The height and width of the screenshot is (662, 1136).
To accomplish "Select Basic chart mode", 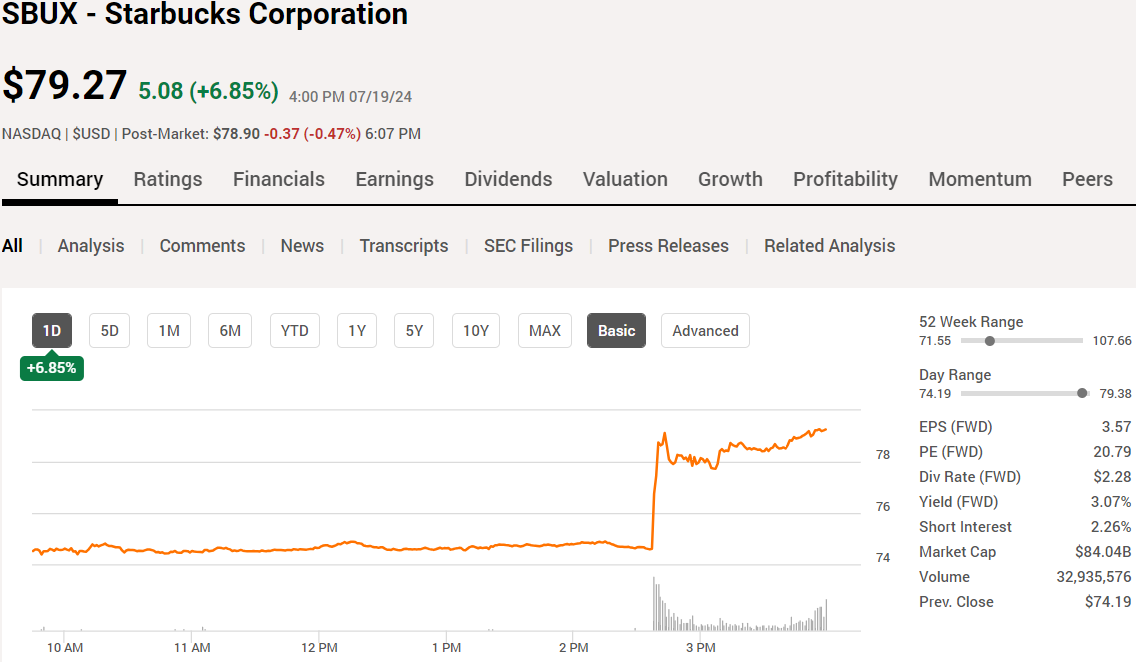I will [617, 330].
